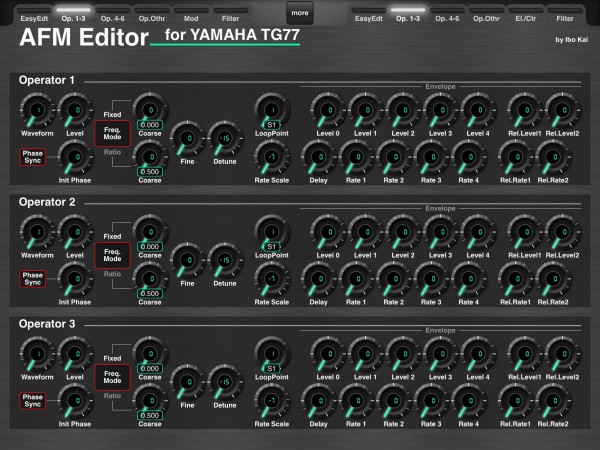Screen dimensions: 600x450
Task: Click Operator 1 LoopPoint knob
Action: pos(272,110)
